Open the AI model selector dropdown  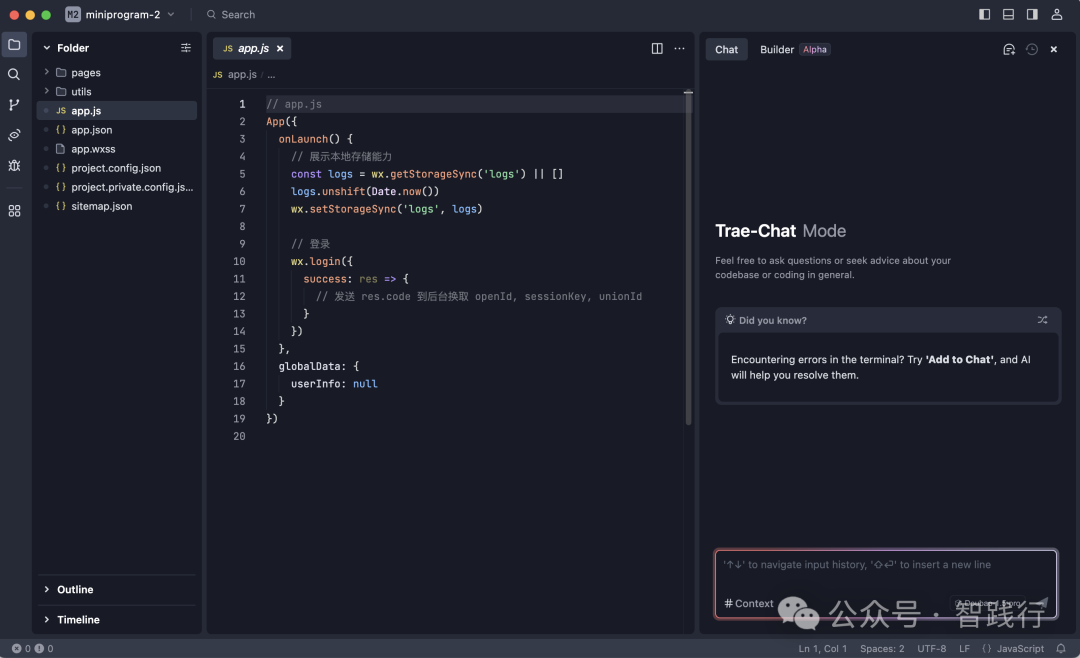point(988,604)
